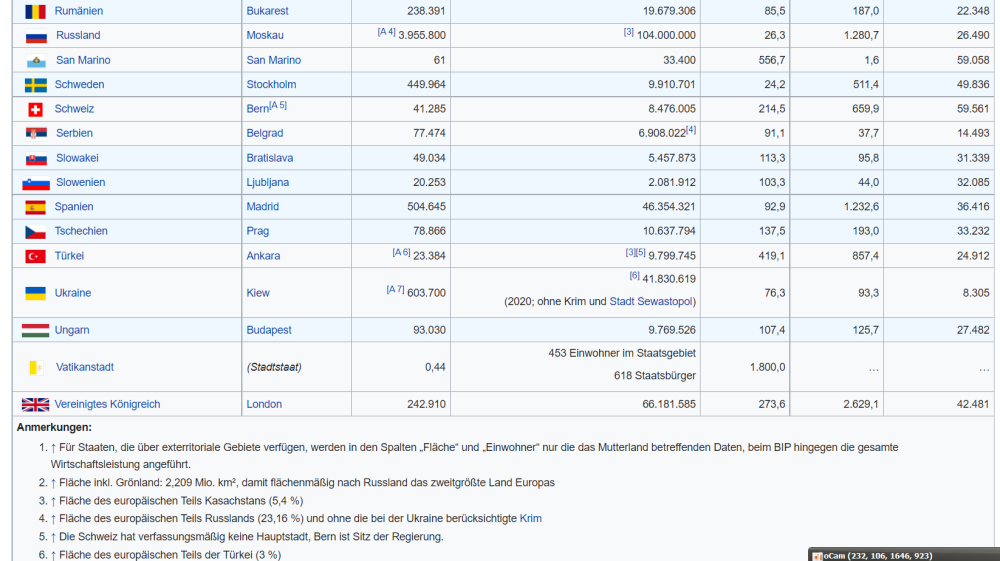Click the Swiss flag icon
1000x561 pixels.
coord(36,109)
